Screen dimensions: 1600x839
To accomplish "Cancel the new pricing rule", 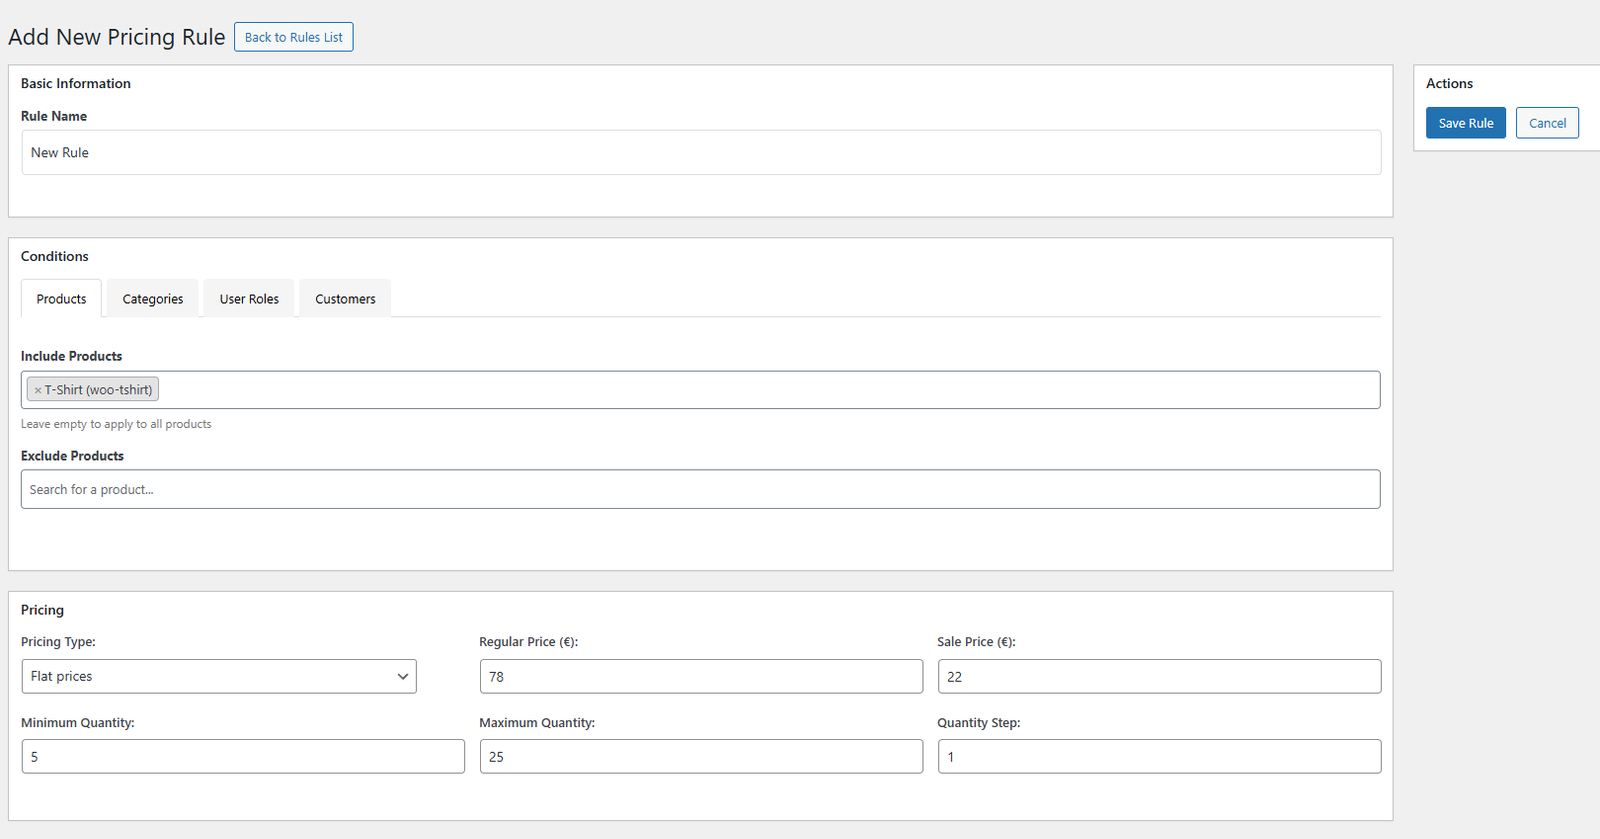I will pyautogui.click(x=1547, y=123).
